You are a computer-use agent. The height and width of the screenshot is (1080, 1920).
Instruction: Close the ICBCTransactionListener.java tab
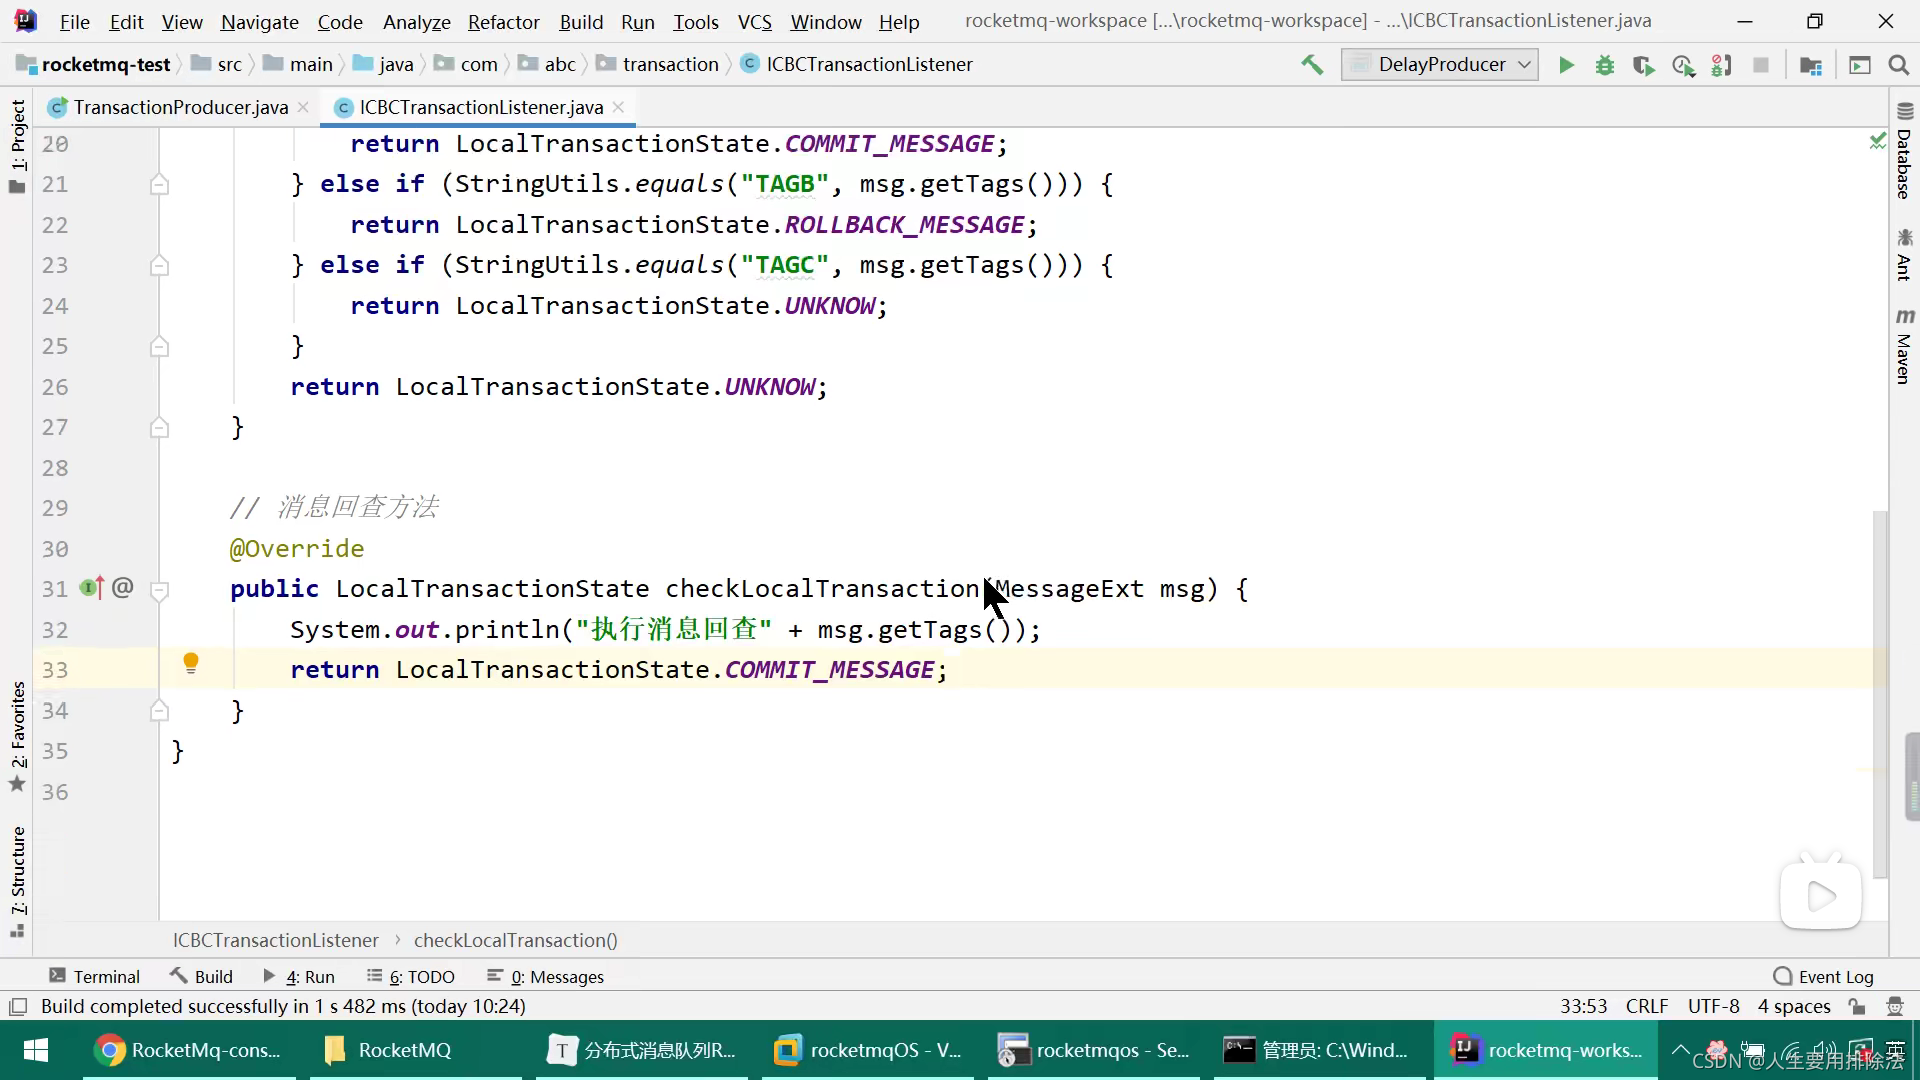click(618, 107)
